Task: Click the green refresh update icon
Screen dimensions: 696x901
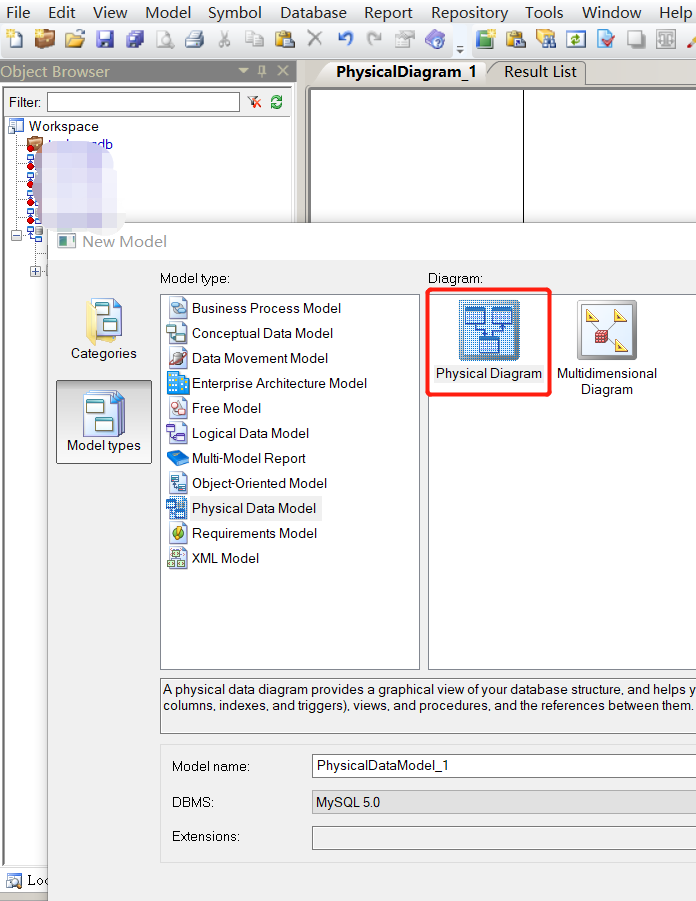Action: tap(575, 38)
